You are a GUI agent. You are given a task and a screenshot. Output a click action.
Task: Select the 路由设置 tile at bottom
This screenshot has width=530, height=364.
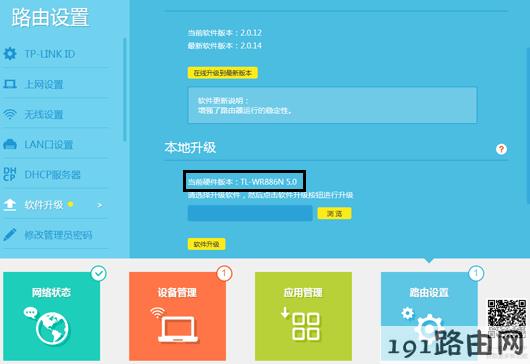pos(429,316)
